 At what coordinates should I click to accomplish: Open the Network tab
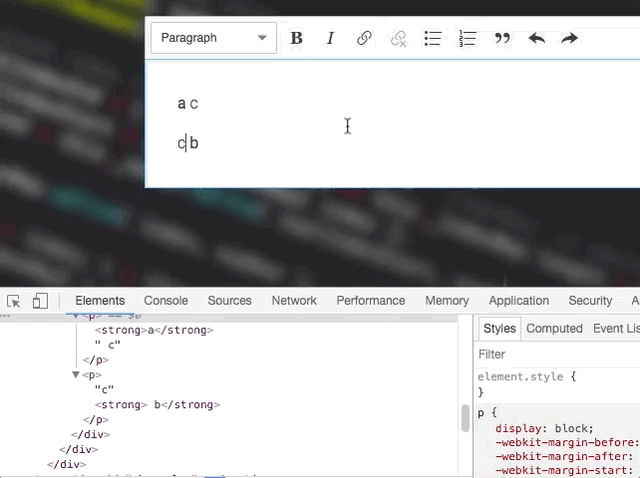[294, 301]
